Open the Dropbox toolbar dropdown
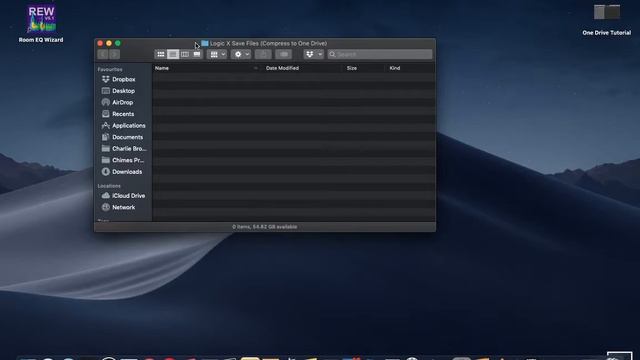This screenshot has width=640, height=360. point(313,54)
